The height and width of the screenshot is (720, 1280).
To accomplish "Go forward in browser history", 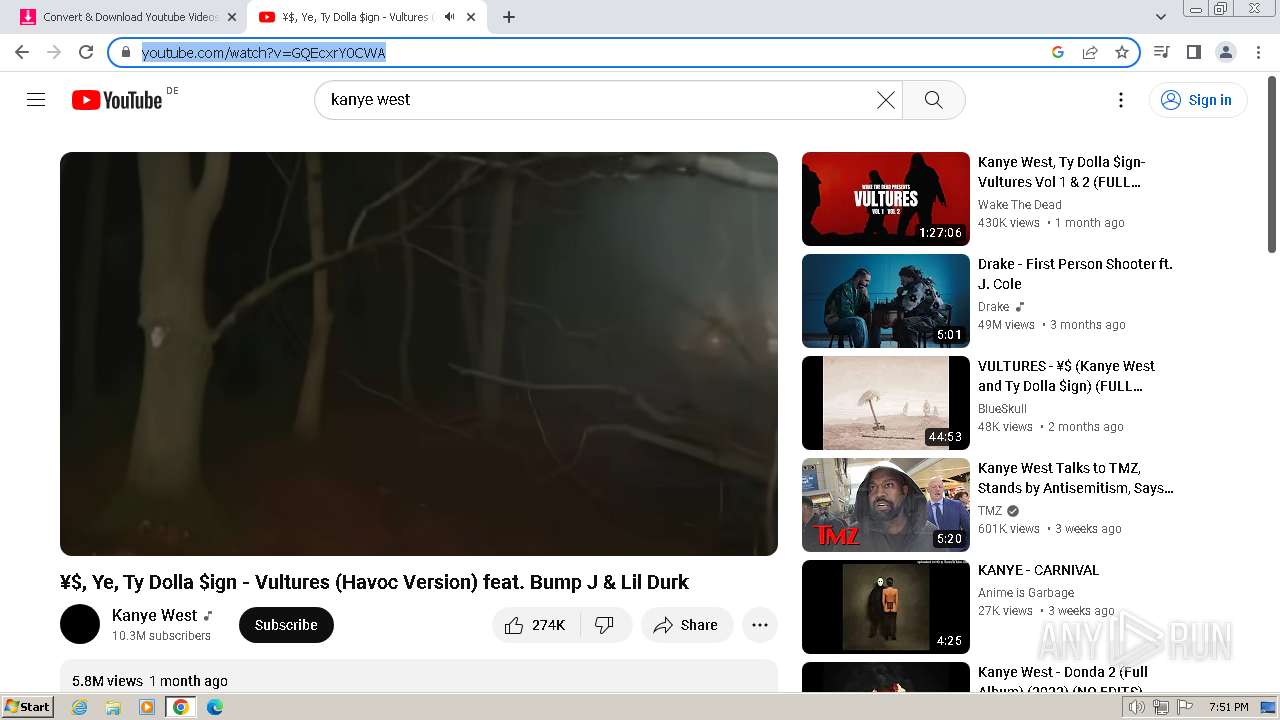I will (x=54, y=52).
